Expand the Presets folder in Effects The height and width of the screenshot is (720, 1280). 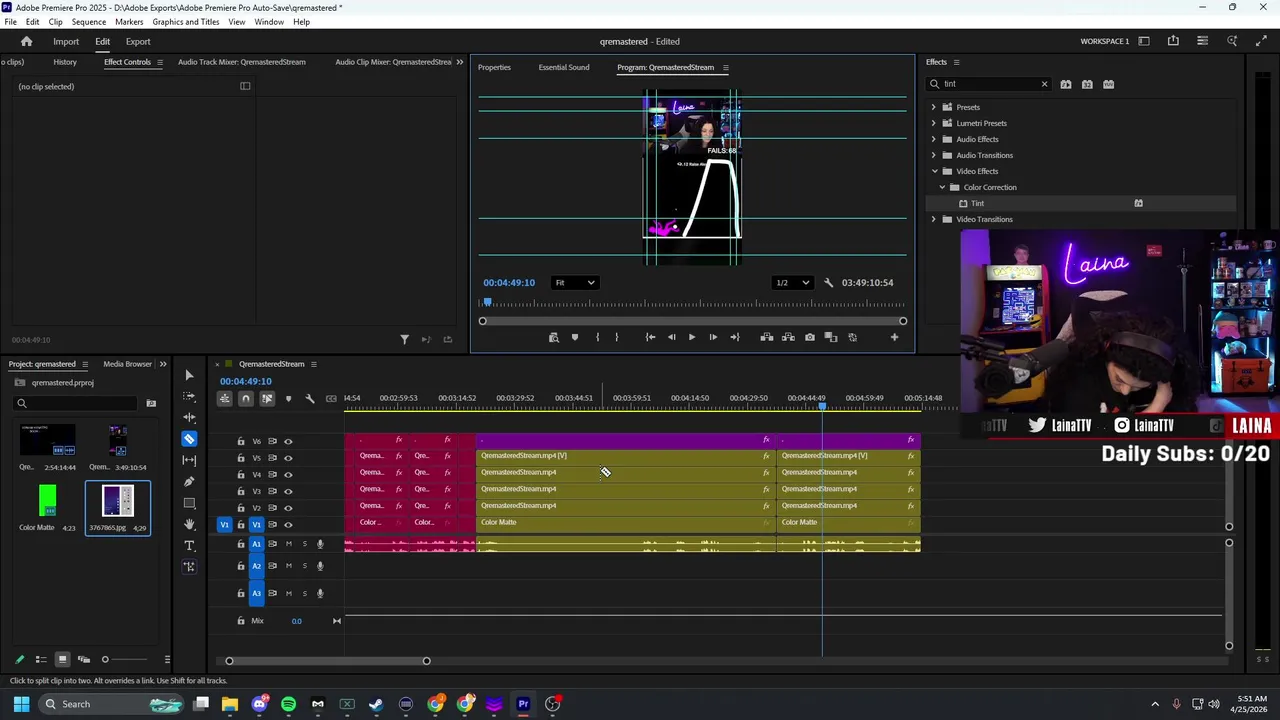(x=934, y=107)
